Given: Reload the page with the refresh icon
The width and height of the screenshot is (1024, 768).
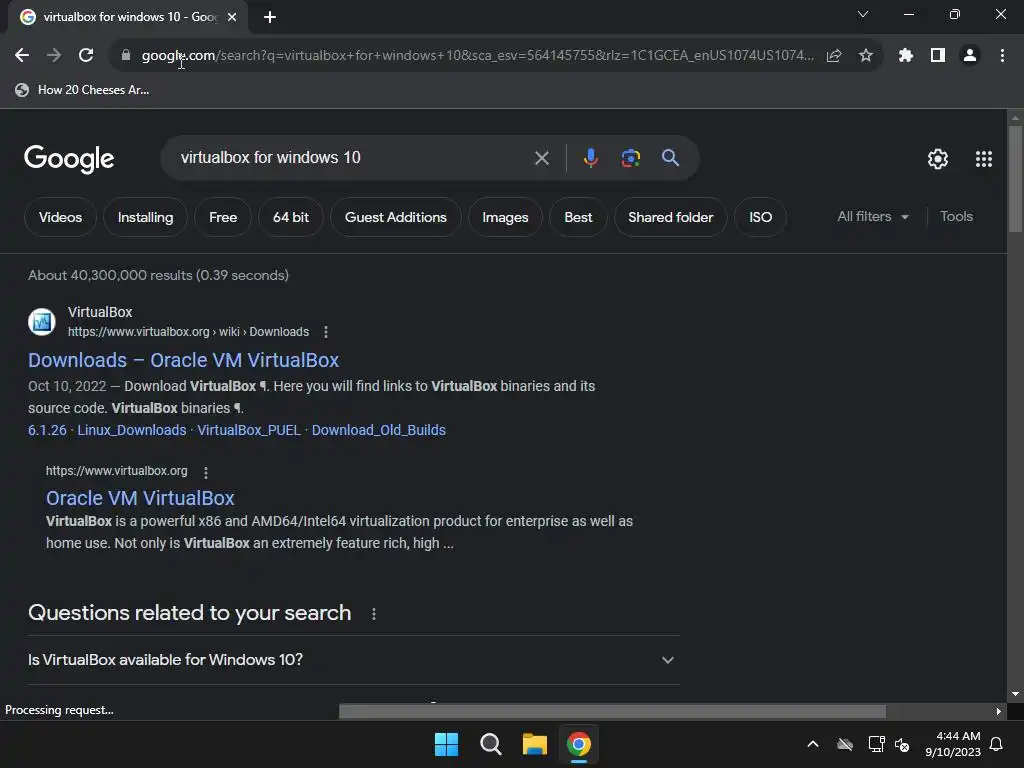Looking at the screenshot, I should (86, 56).
